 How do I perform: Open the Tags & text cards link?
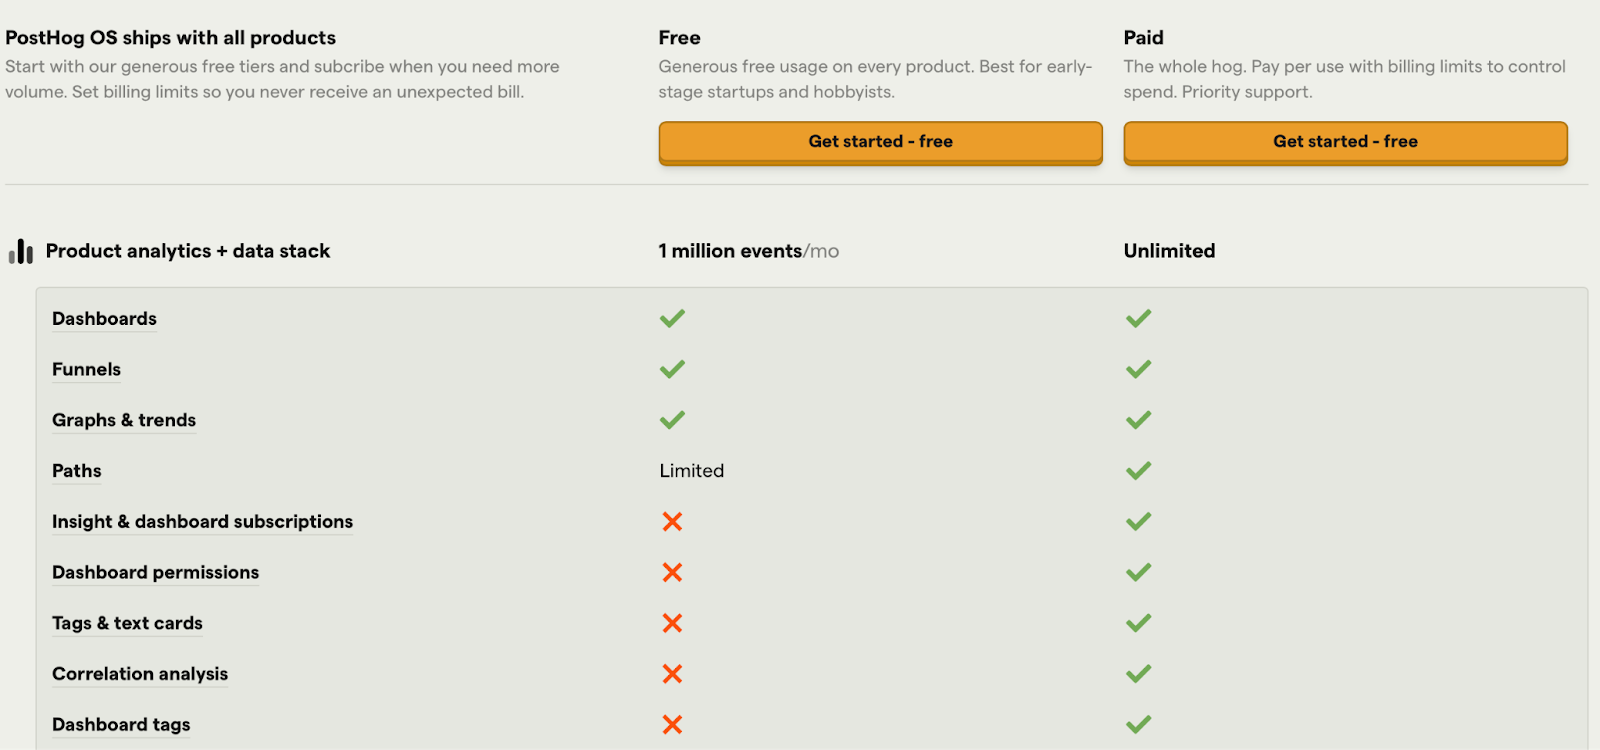[127, 623]
